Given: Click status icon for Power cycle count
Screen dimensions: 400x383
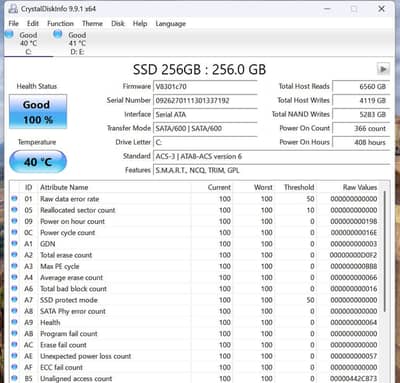Looking at the screenshot, I should pyautogui.click(x=14, y=232).
